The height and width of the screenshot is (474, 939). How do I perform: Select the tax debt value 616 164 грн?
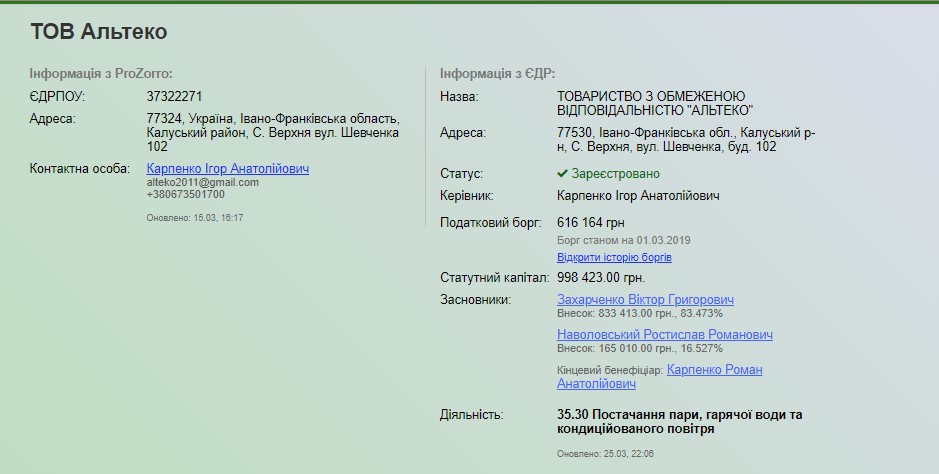(597, 222)
